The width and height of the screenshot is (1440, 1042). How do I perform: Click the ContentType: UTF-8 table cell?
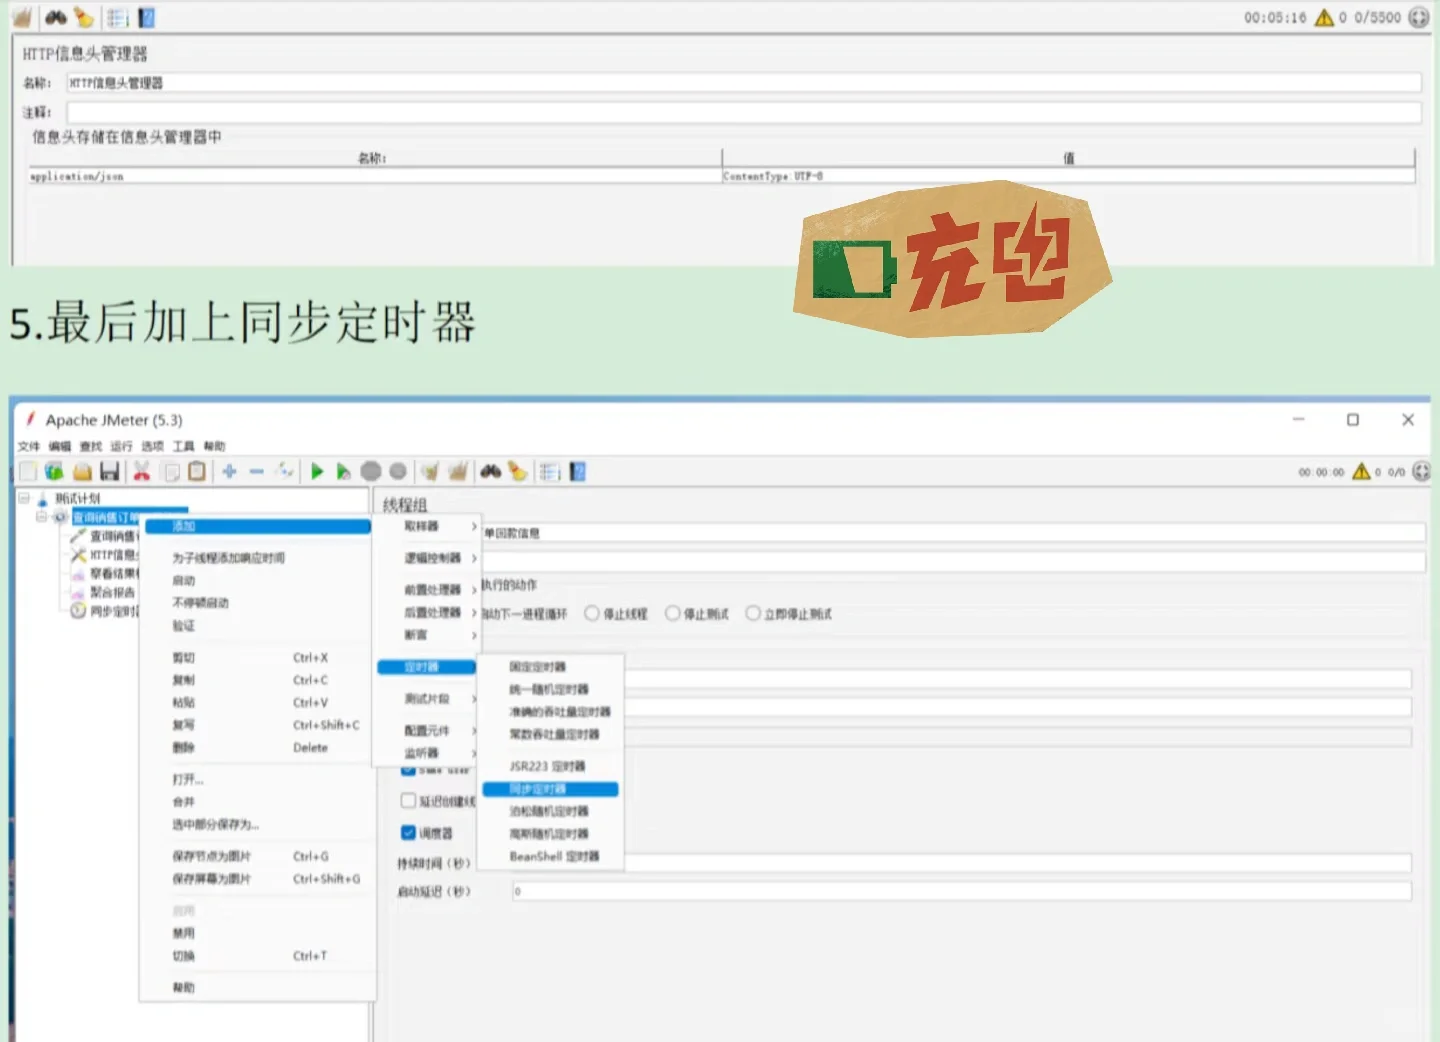[x=1068, y=176]
